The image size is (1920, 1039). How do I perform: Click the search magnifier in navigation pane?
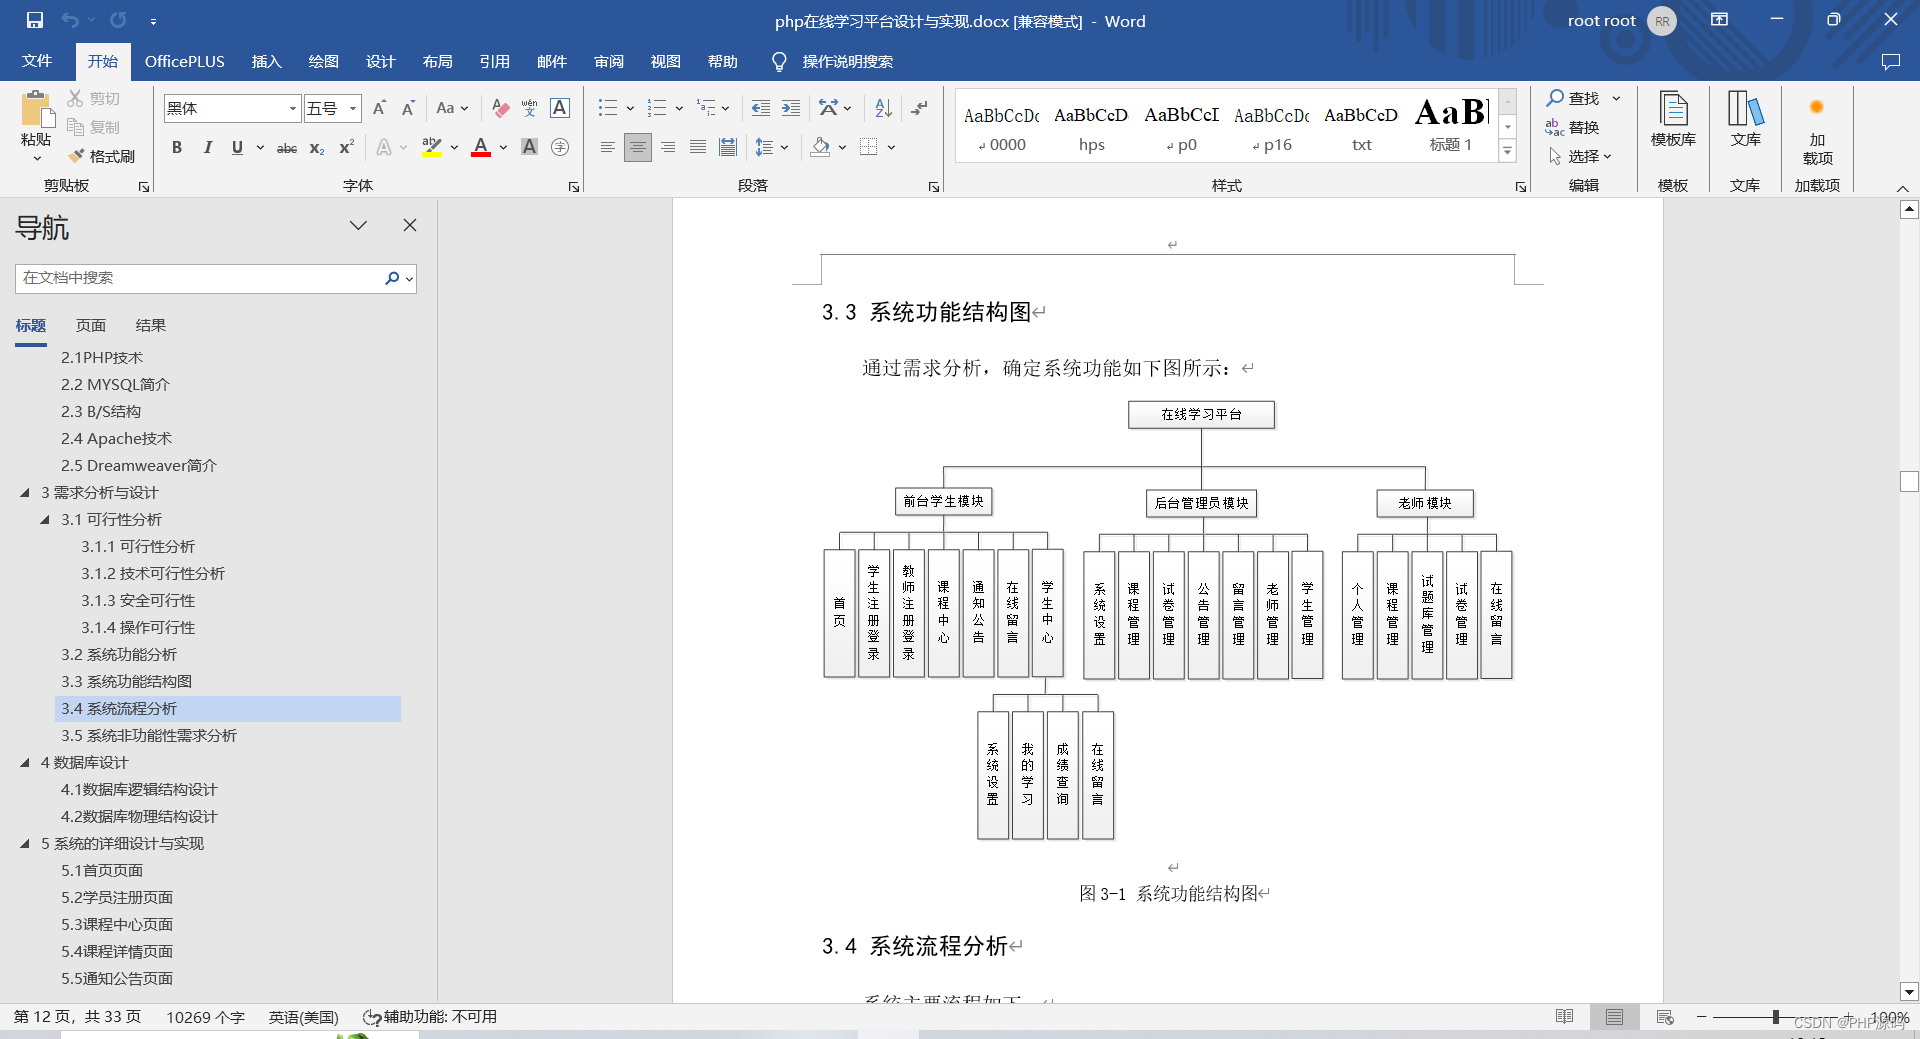pos(392,278)
